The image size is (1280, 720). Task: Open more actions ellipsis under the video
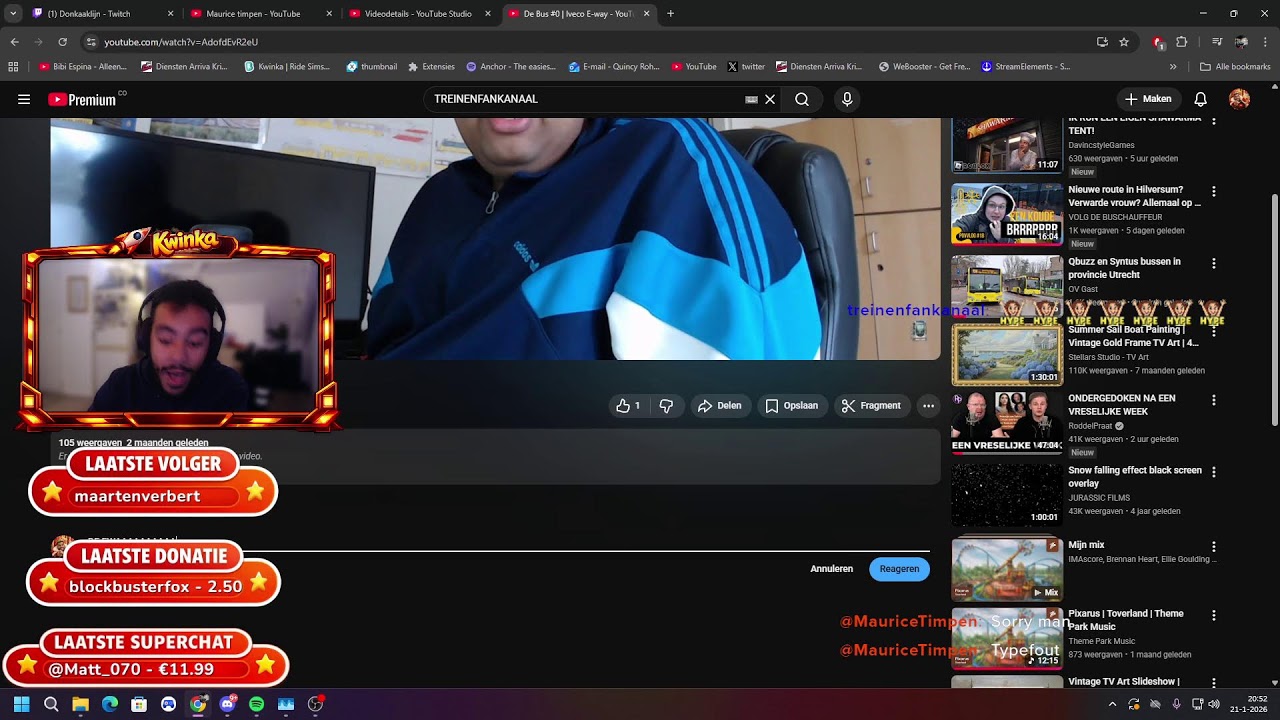[x=929, y=406]
